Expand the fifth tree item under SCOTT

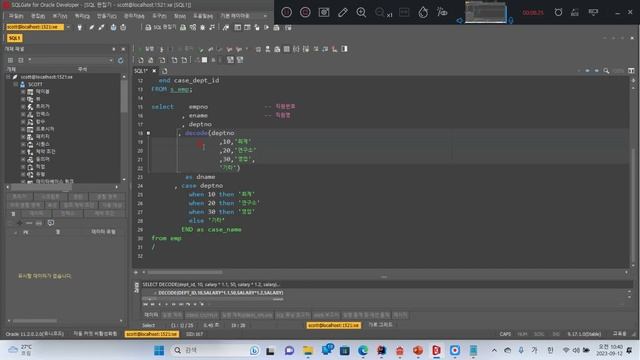click(x=23, y=122)
